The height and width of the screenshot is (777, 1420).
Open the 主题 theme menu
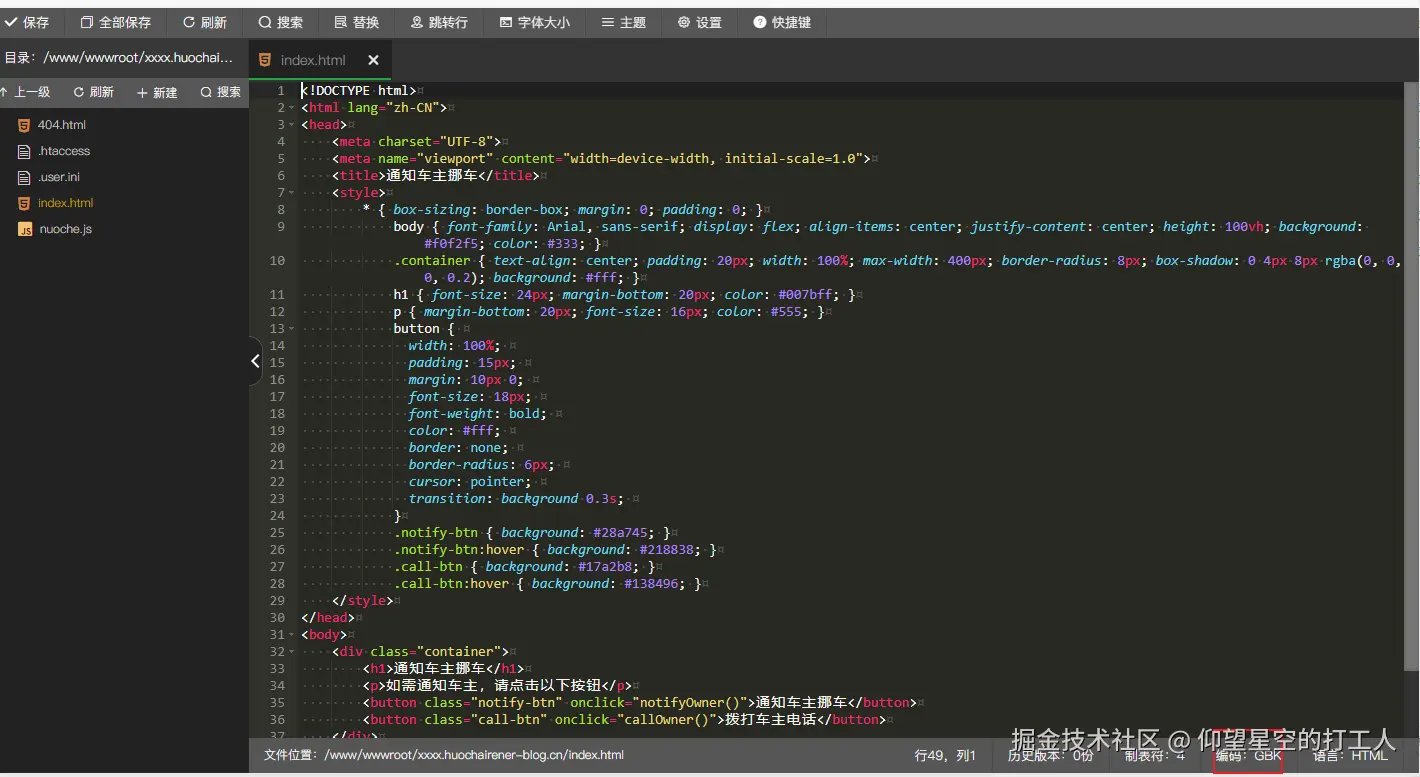pos(624,22)
